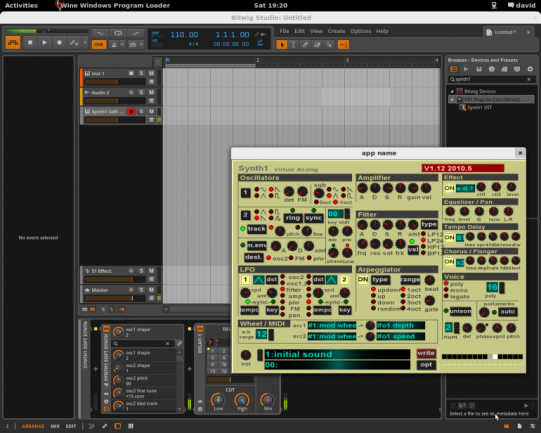Image resolution: width=541 pixels, height=433 pixels.
Task: Mute the Audio 2 track
Action: click(x=151, y=92)
